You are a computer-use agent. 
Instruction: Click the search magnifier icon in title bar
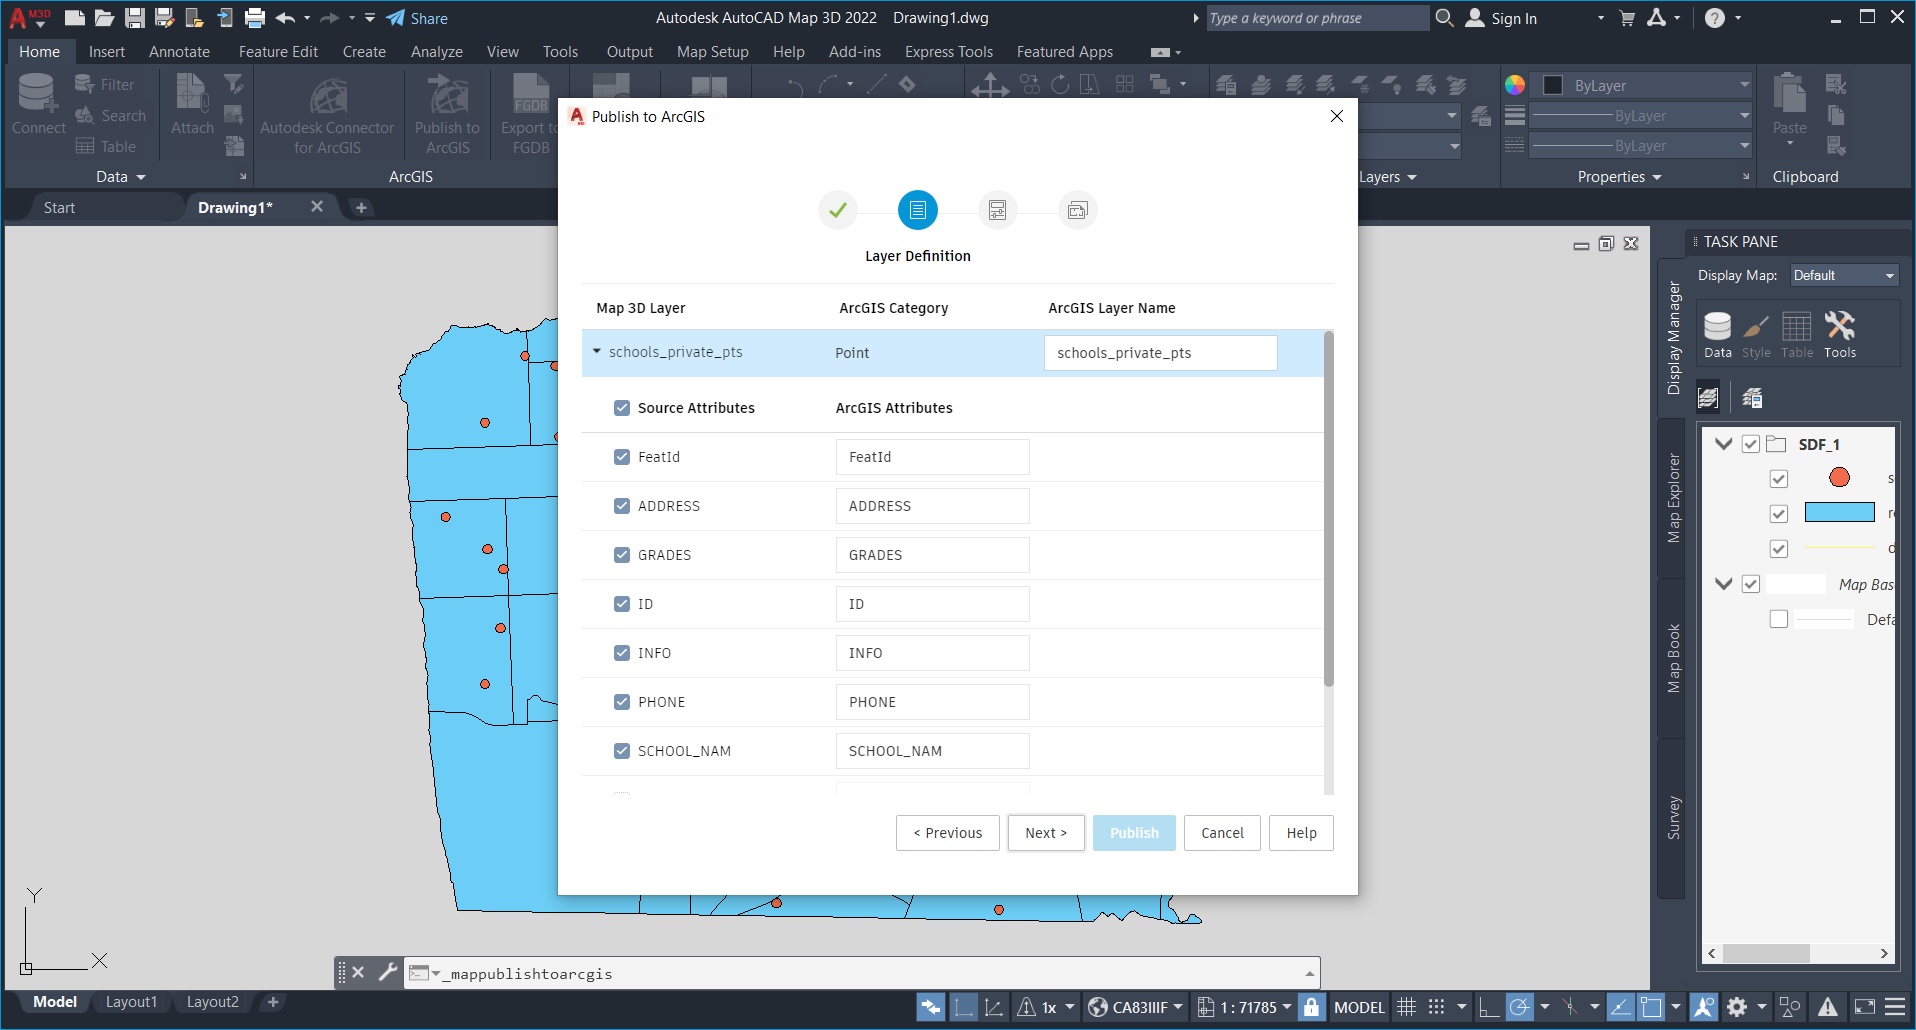(x=1444, y=18)
